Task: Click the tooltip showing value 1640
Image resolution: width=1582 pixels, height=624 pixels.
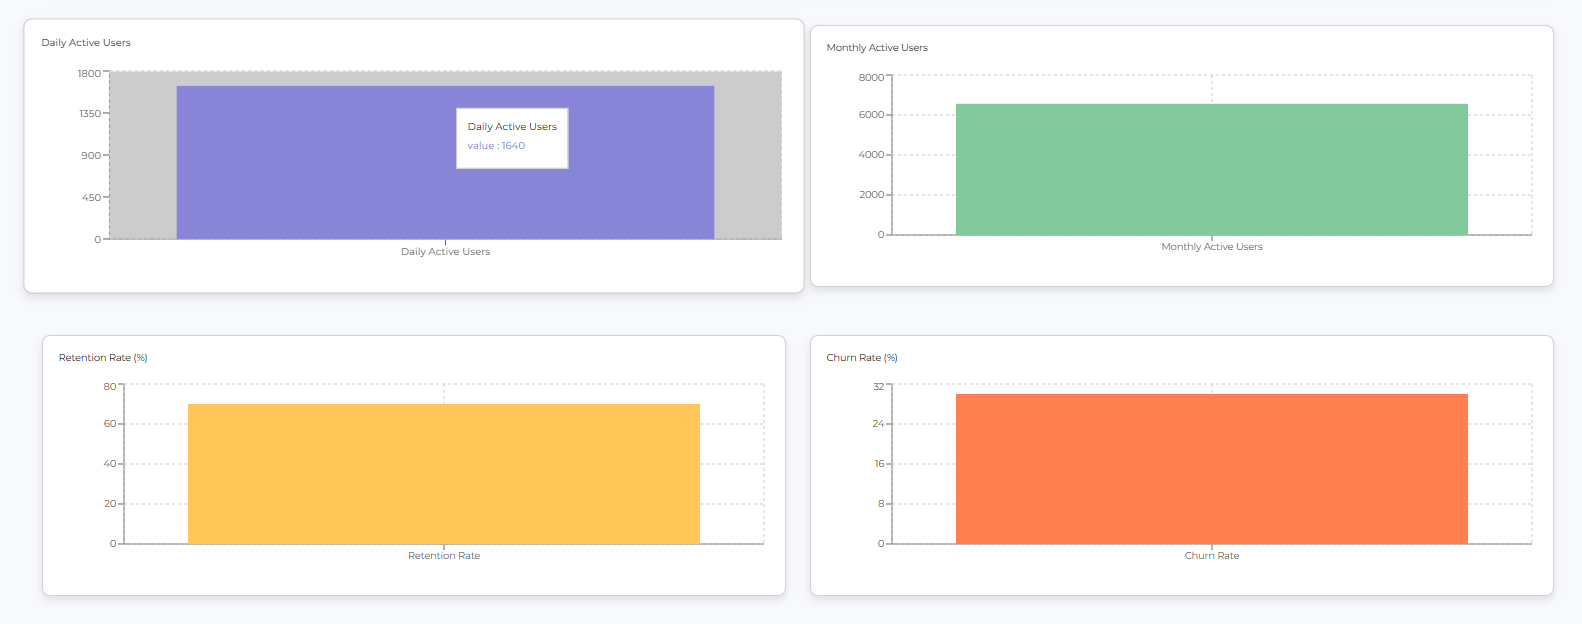Action: [x=512, y=138]
